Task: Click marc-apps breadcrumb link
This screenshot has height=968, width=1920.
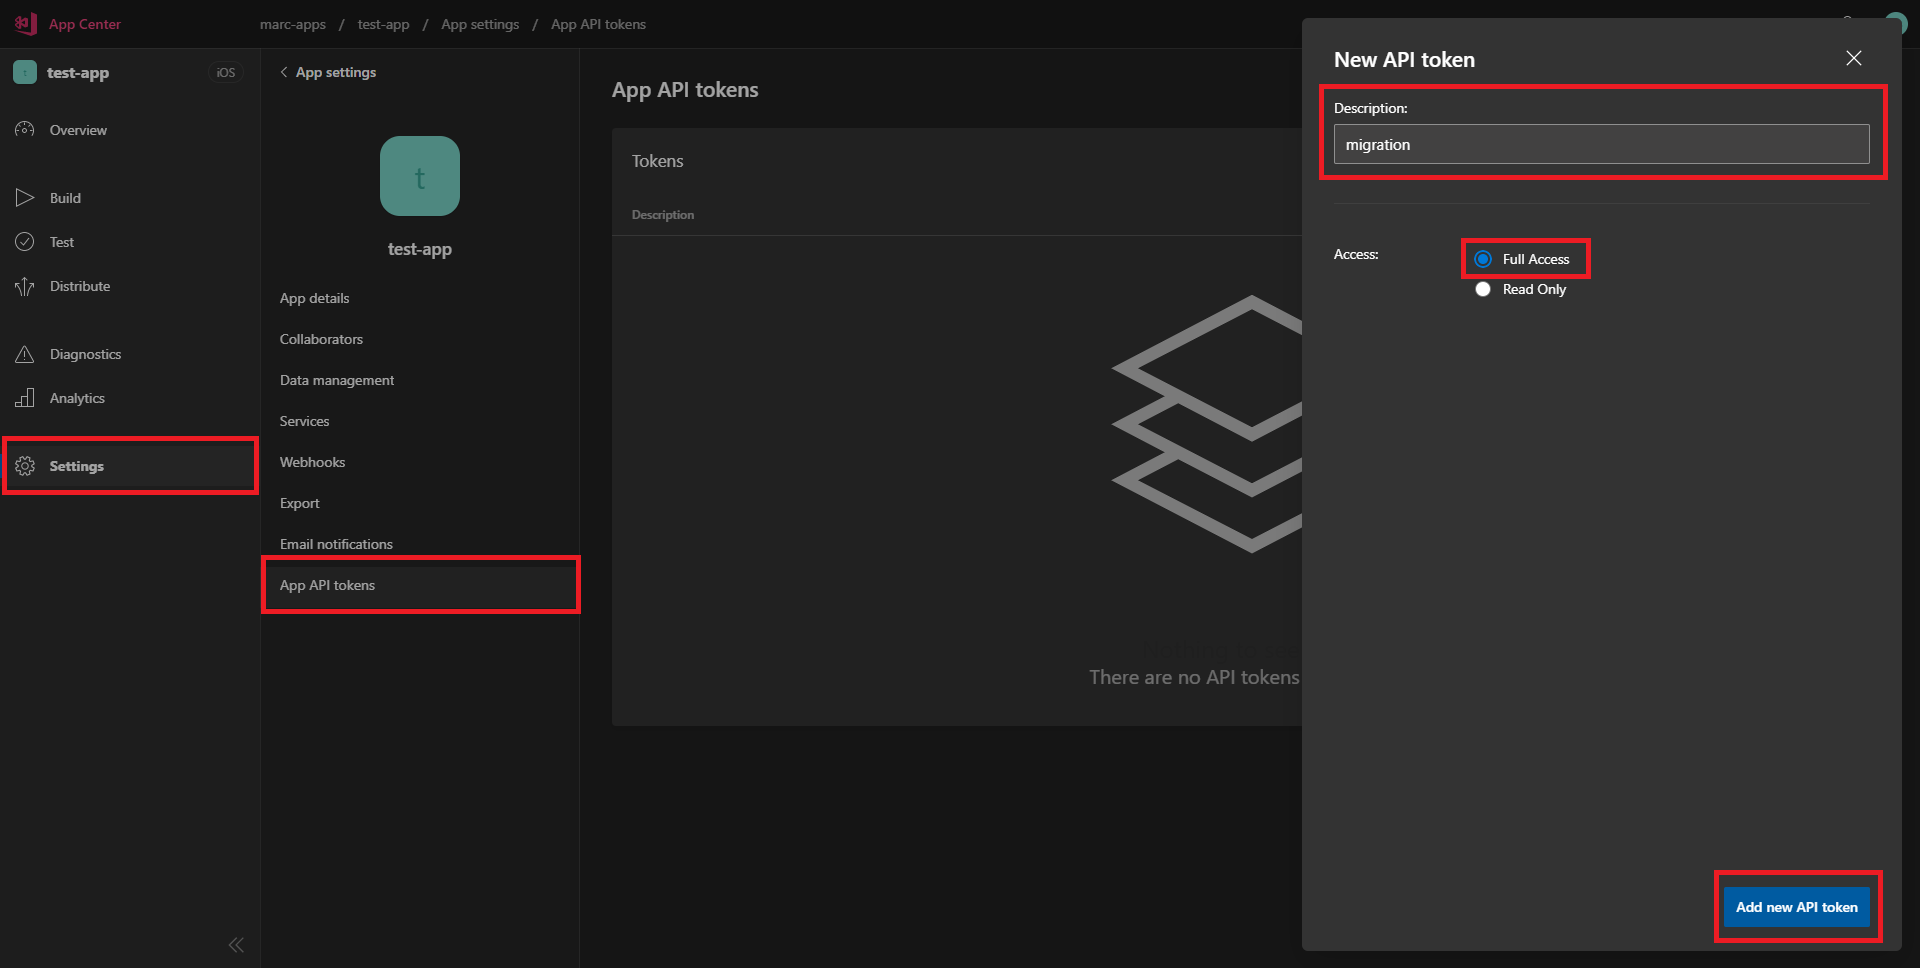Action: click(292, 24)
